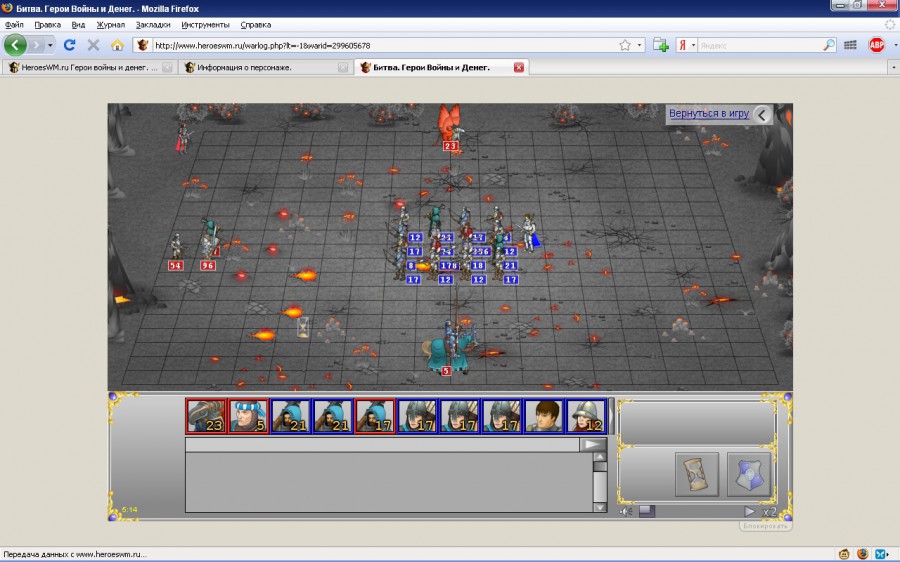Reload the current page

(70, 45)
